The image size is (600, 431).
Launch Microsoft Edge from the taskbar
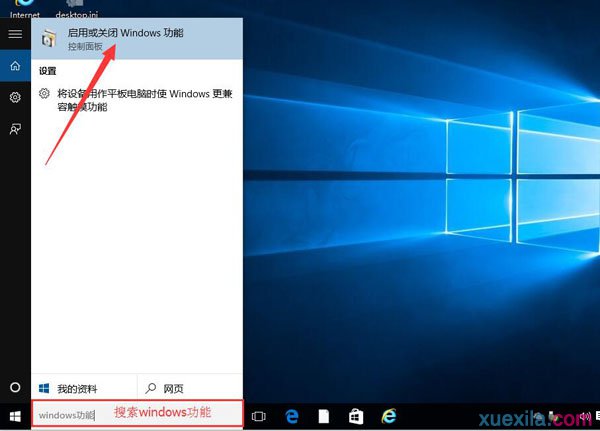click(292, 416)
